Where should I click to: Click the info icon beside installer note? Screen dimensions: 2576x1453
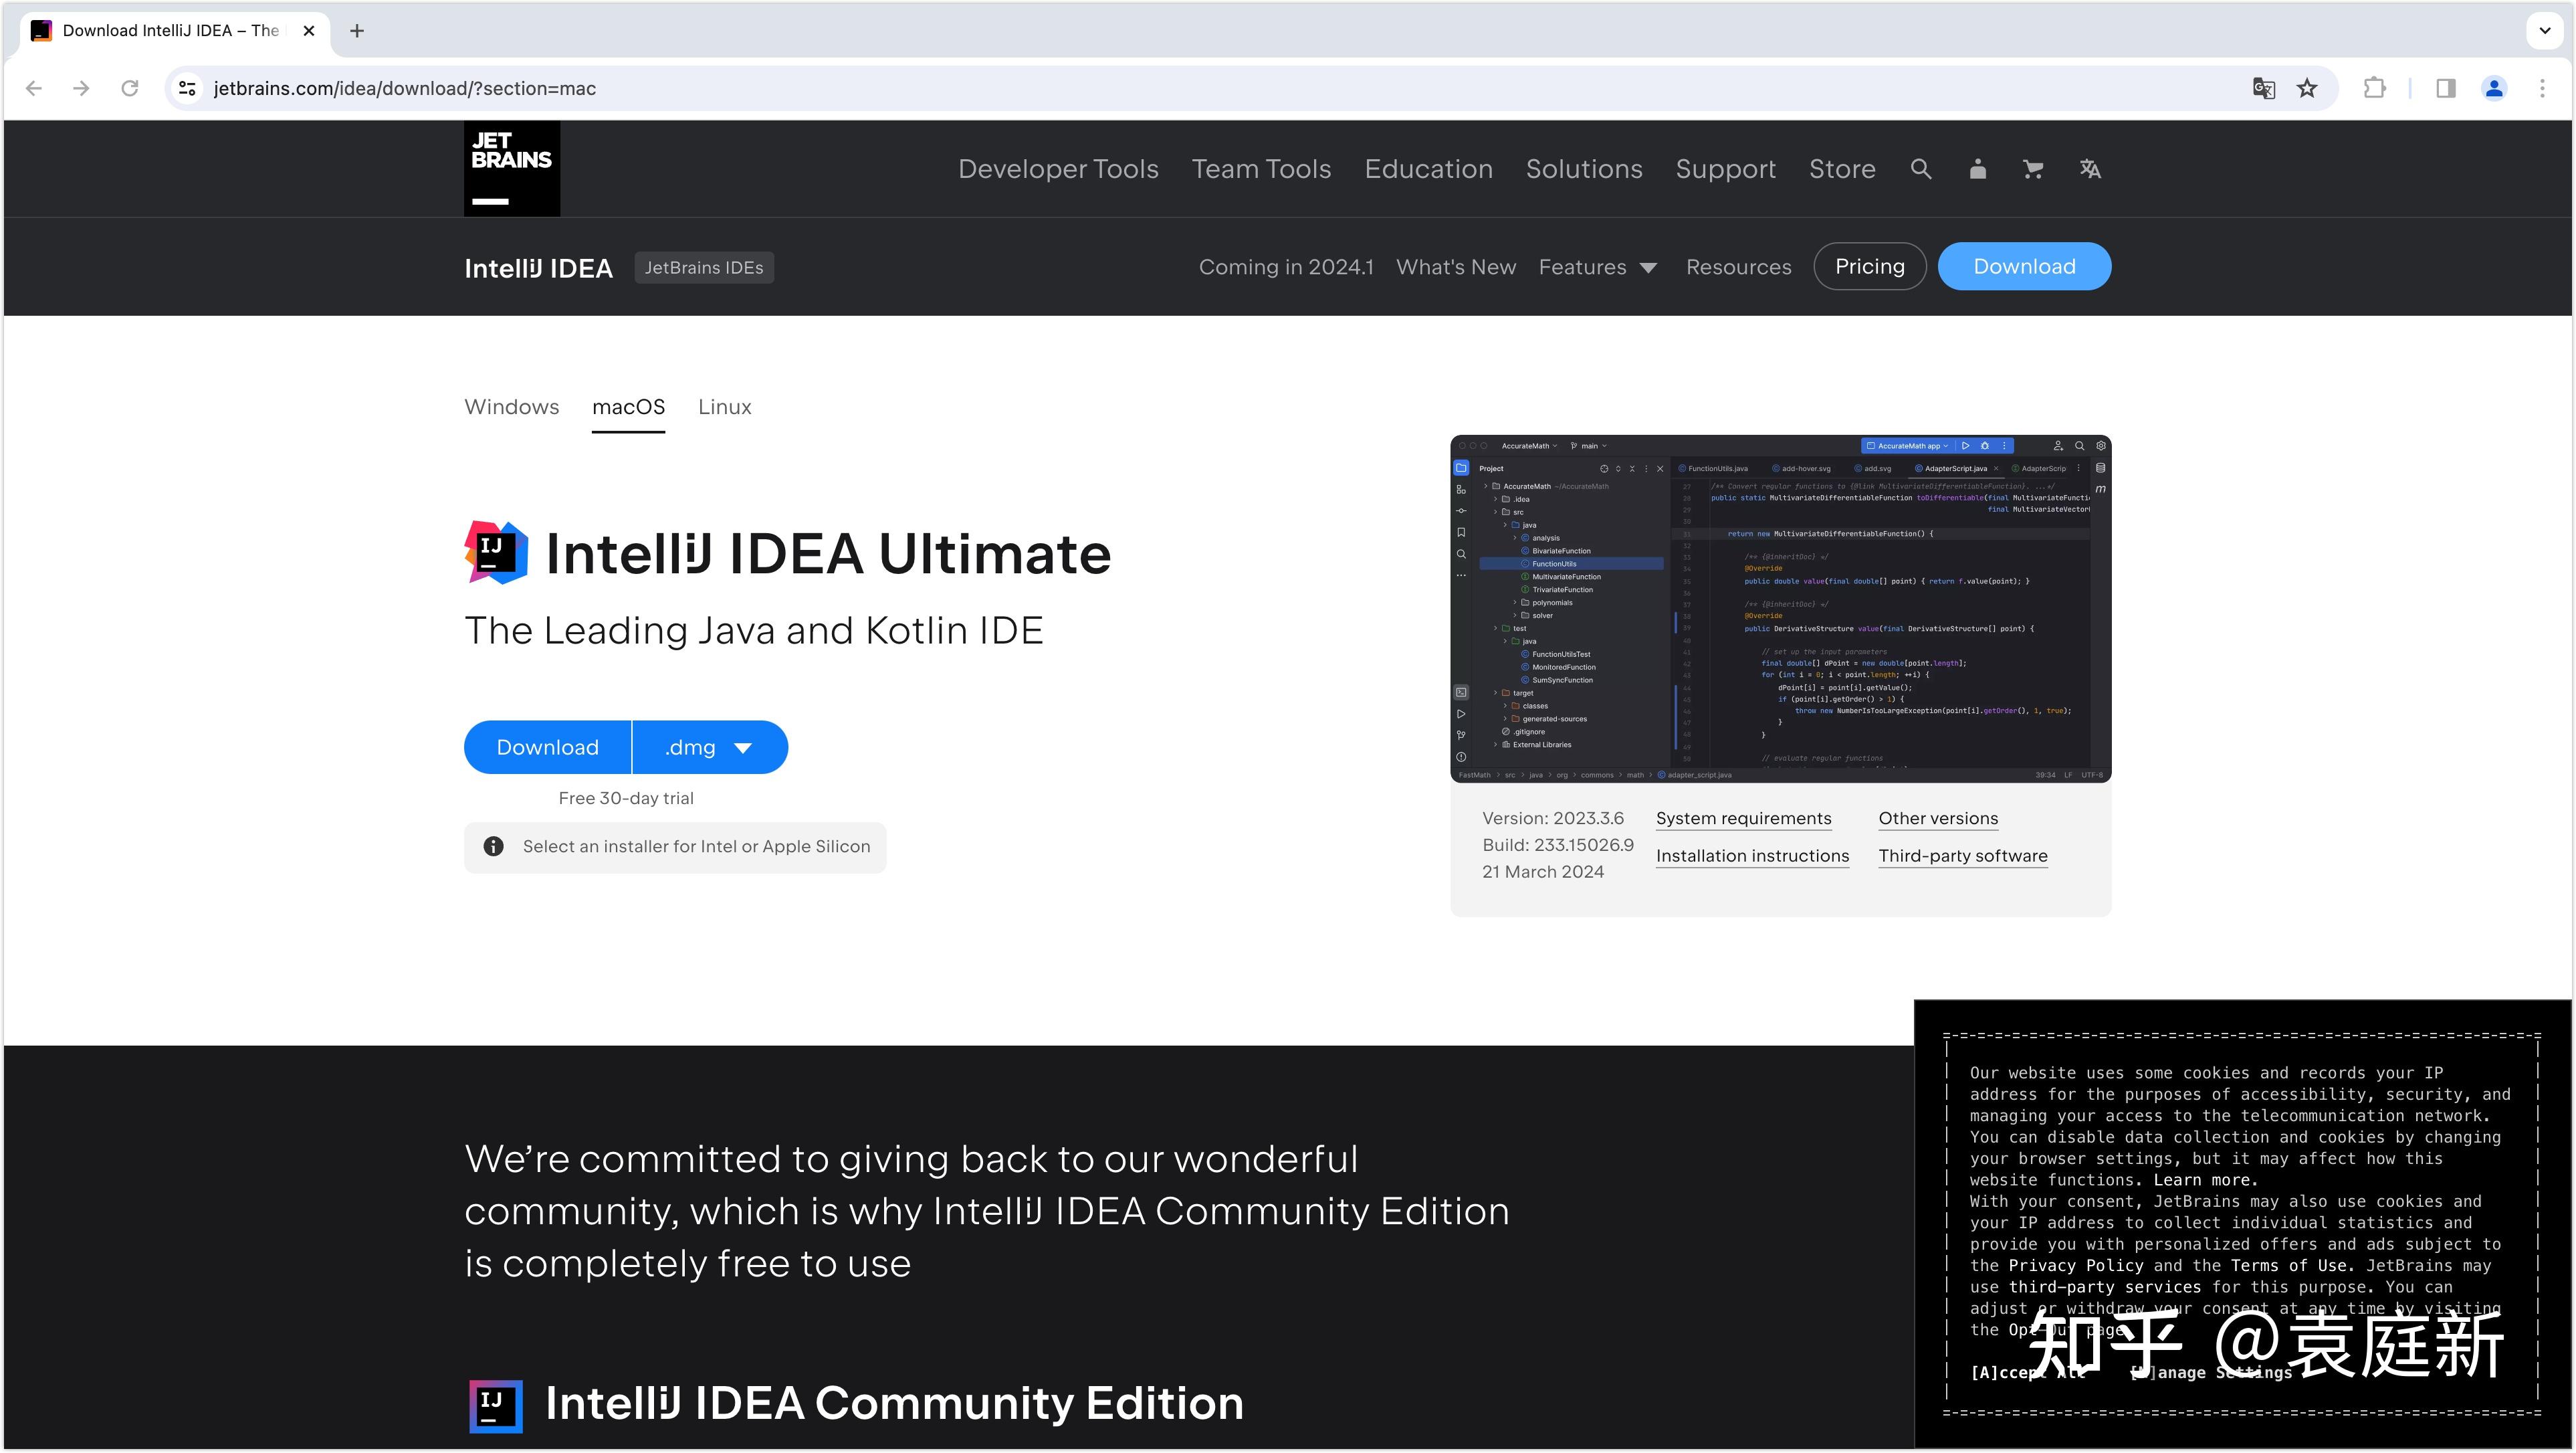pos(493,846)
